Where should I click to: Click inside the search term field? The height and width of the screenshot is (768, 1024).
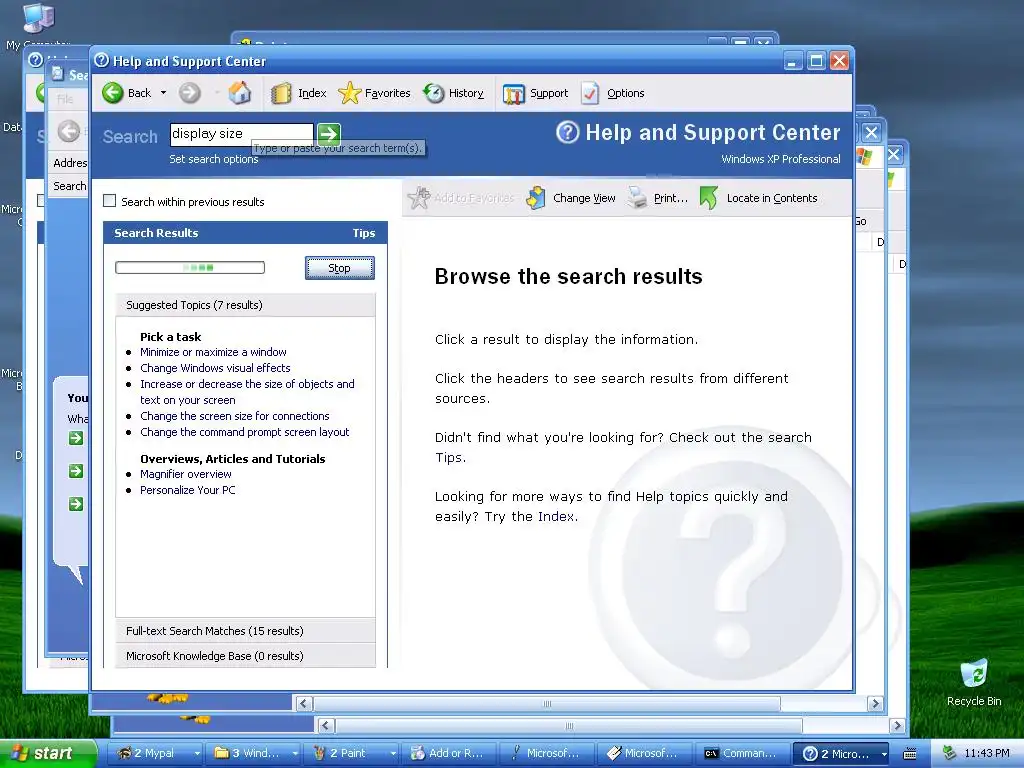pyautogui.click(x=242, y=134)
